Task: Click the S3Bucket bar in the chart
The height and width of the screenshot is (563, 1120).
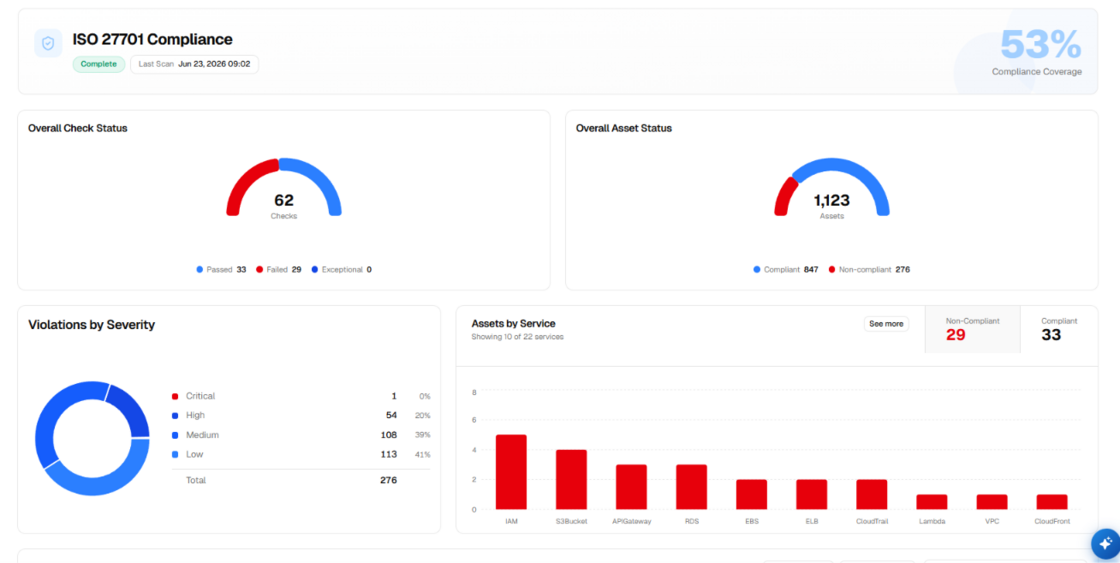Action: (x=571, y=479)
